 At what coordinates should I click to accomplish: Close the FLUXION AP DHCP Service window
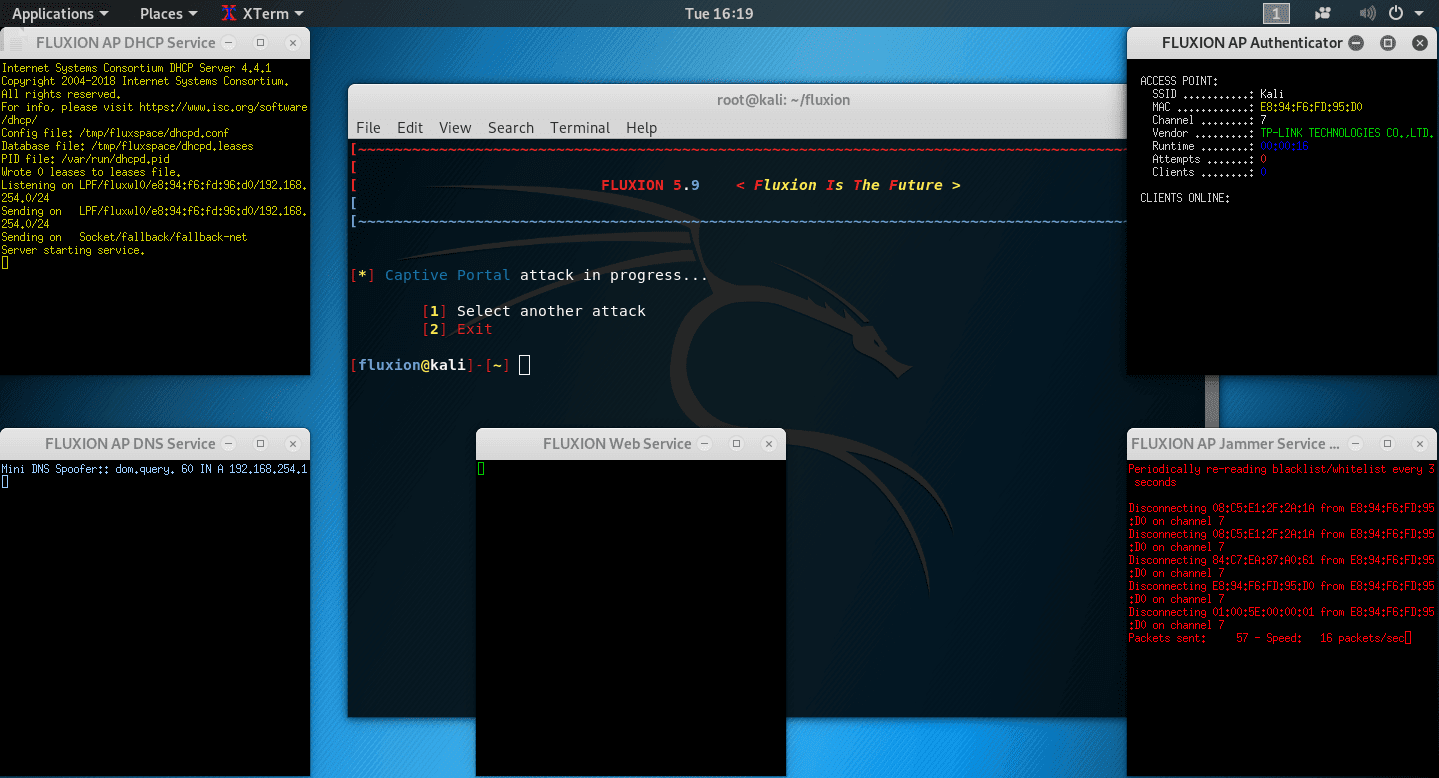coord(292,43)
